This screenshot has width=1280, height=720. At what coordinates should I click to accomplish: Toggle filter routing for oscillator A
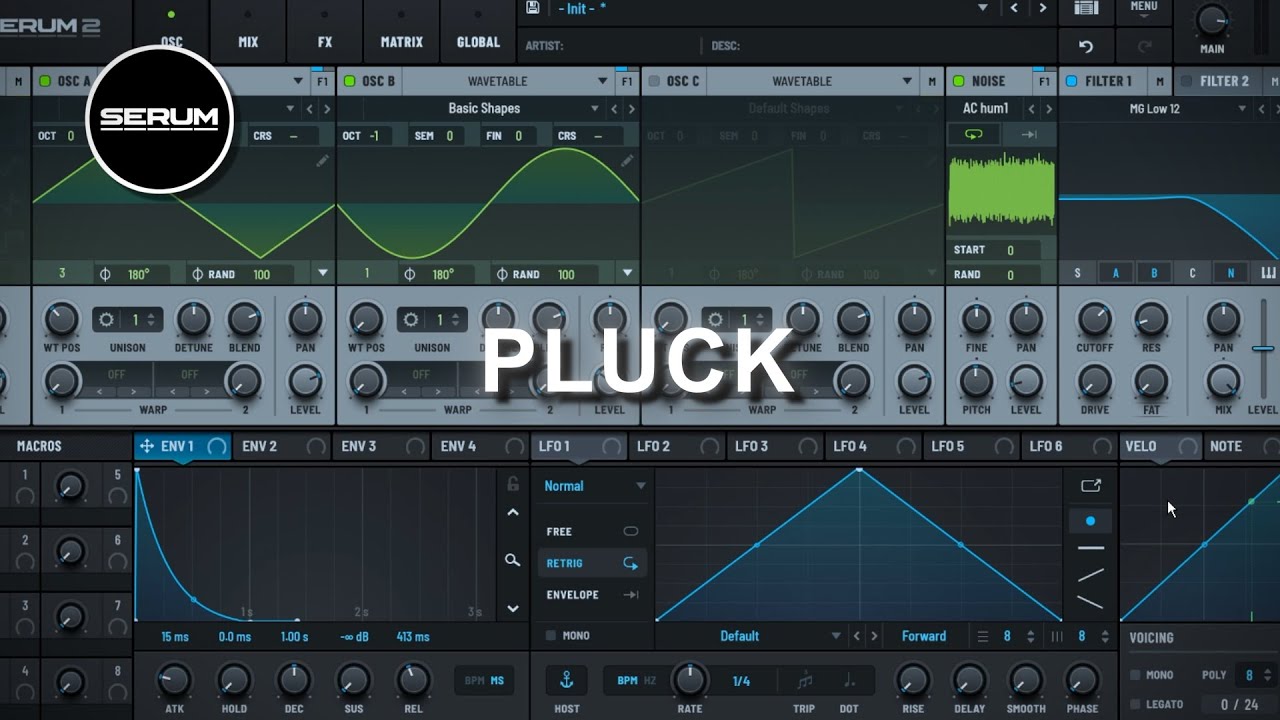click(x=1115, y=273)
